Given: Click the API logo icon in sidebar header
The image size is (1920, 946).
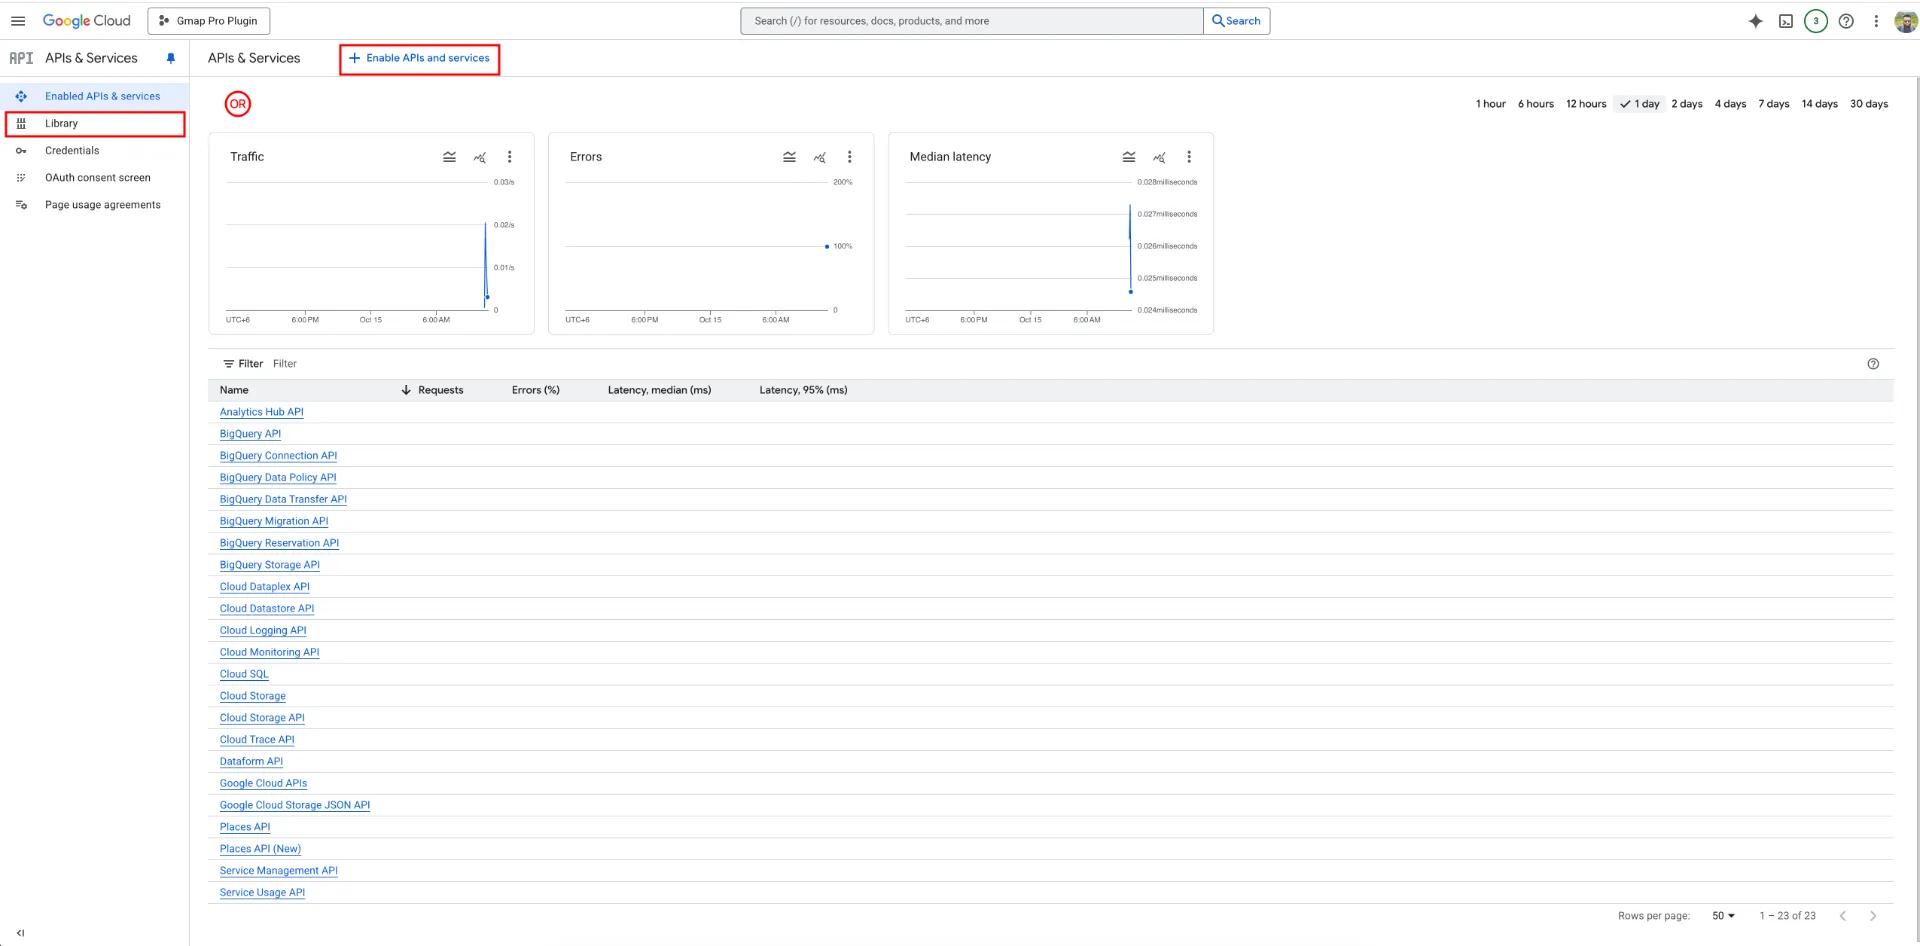Looking at the screenshot, I should (x=21, y=58).
